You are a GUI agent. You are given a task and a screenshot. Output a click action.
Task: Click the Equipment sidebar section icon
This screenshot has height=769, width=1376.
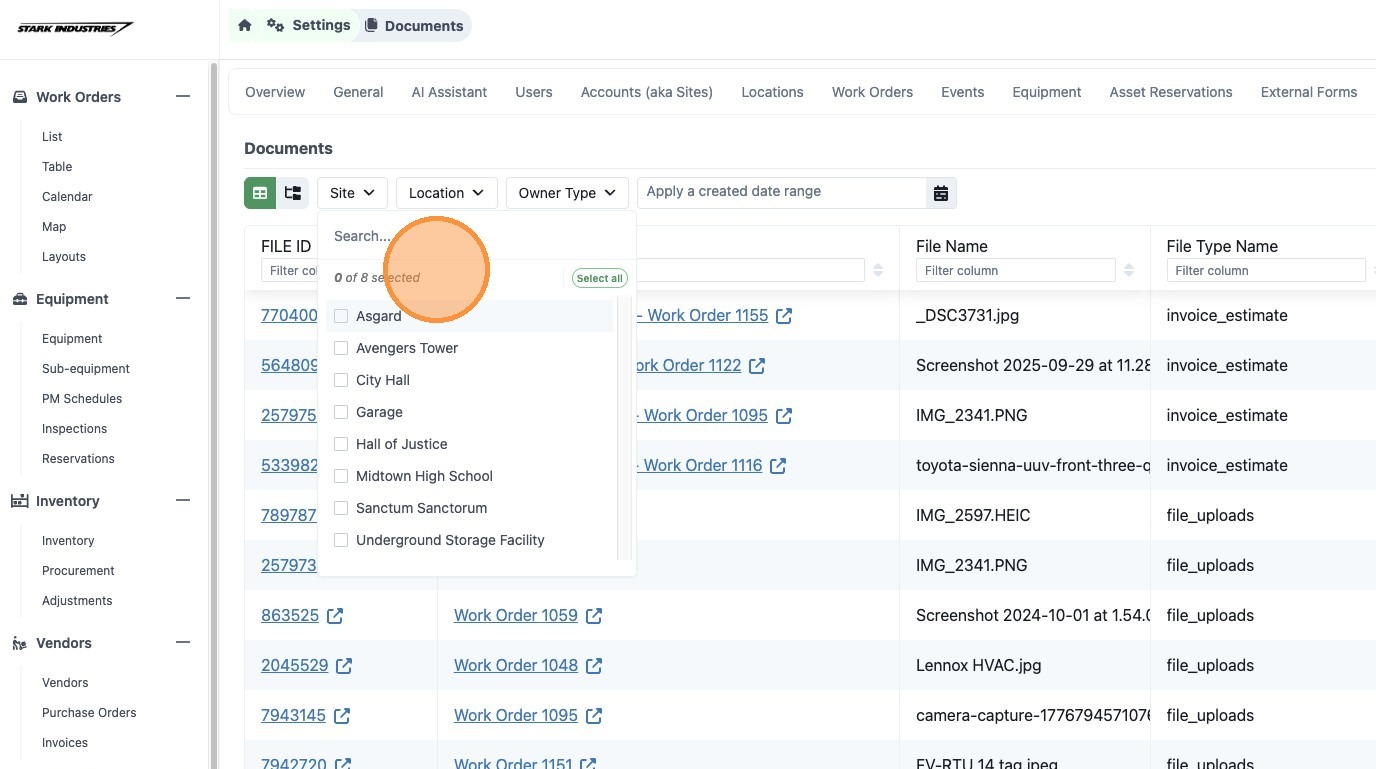tap(20, 299)
